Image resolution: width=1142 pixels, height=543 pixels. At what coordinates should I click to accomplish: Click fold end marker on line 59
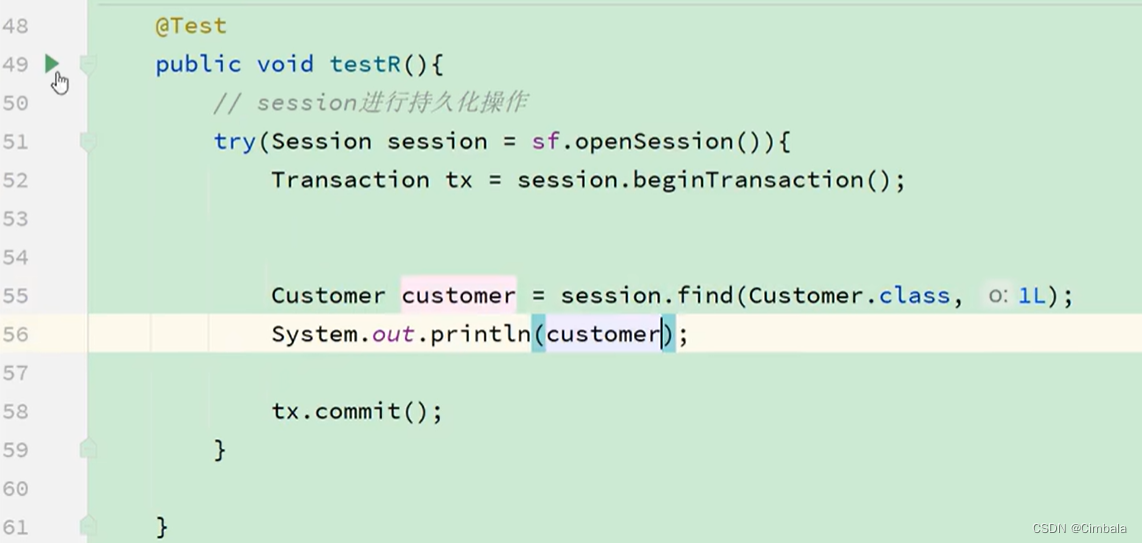[88, 449]
